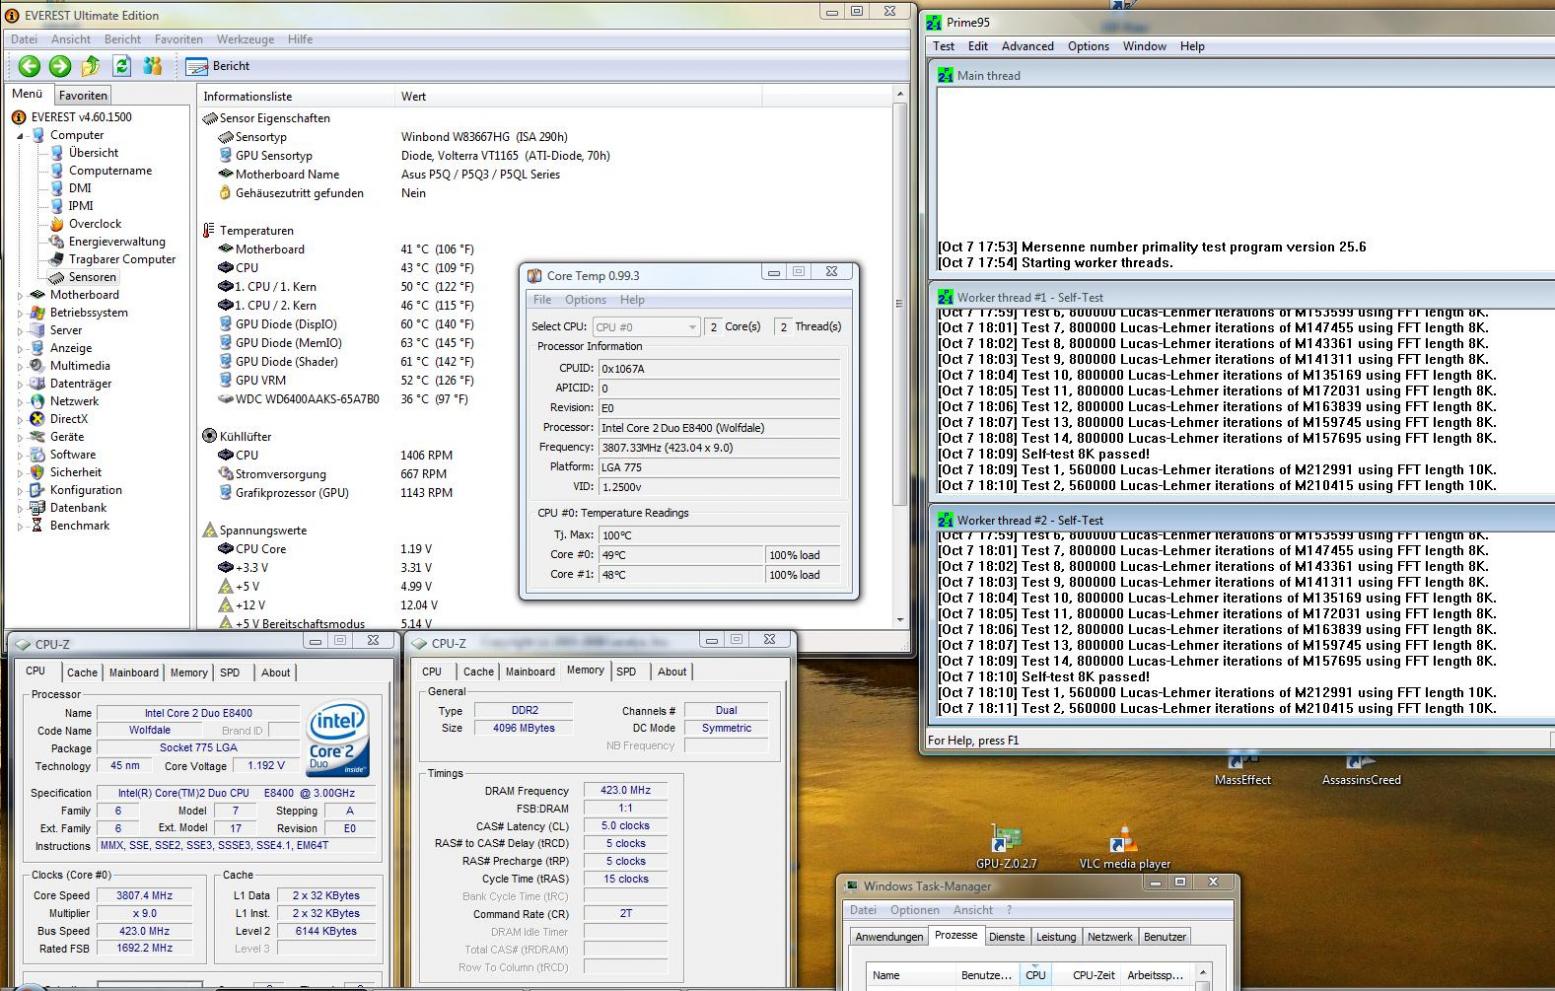Screen dimensions: 1555x991
Task: Click the Sicherheit shield icon in the tree
Action: click(37, 472)
